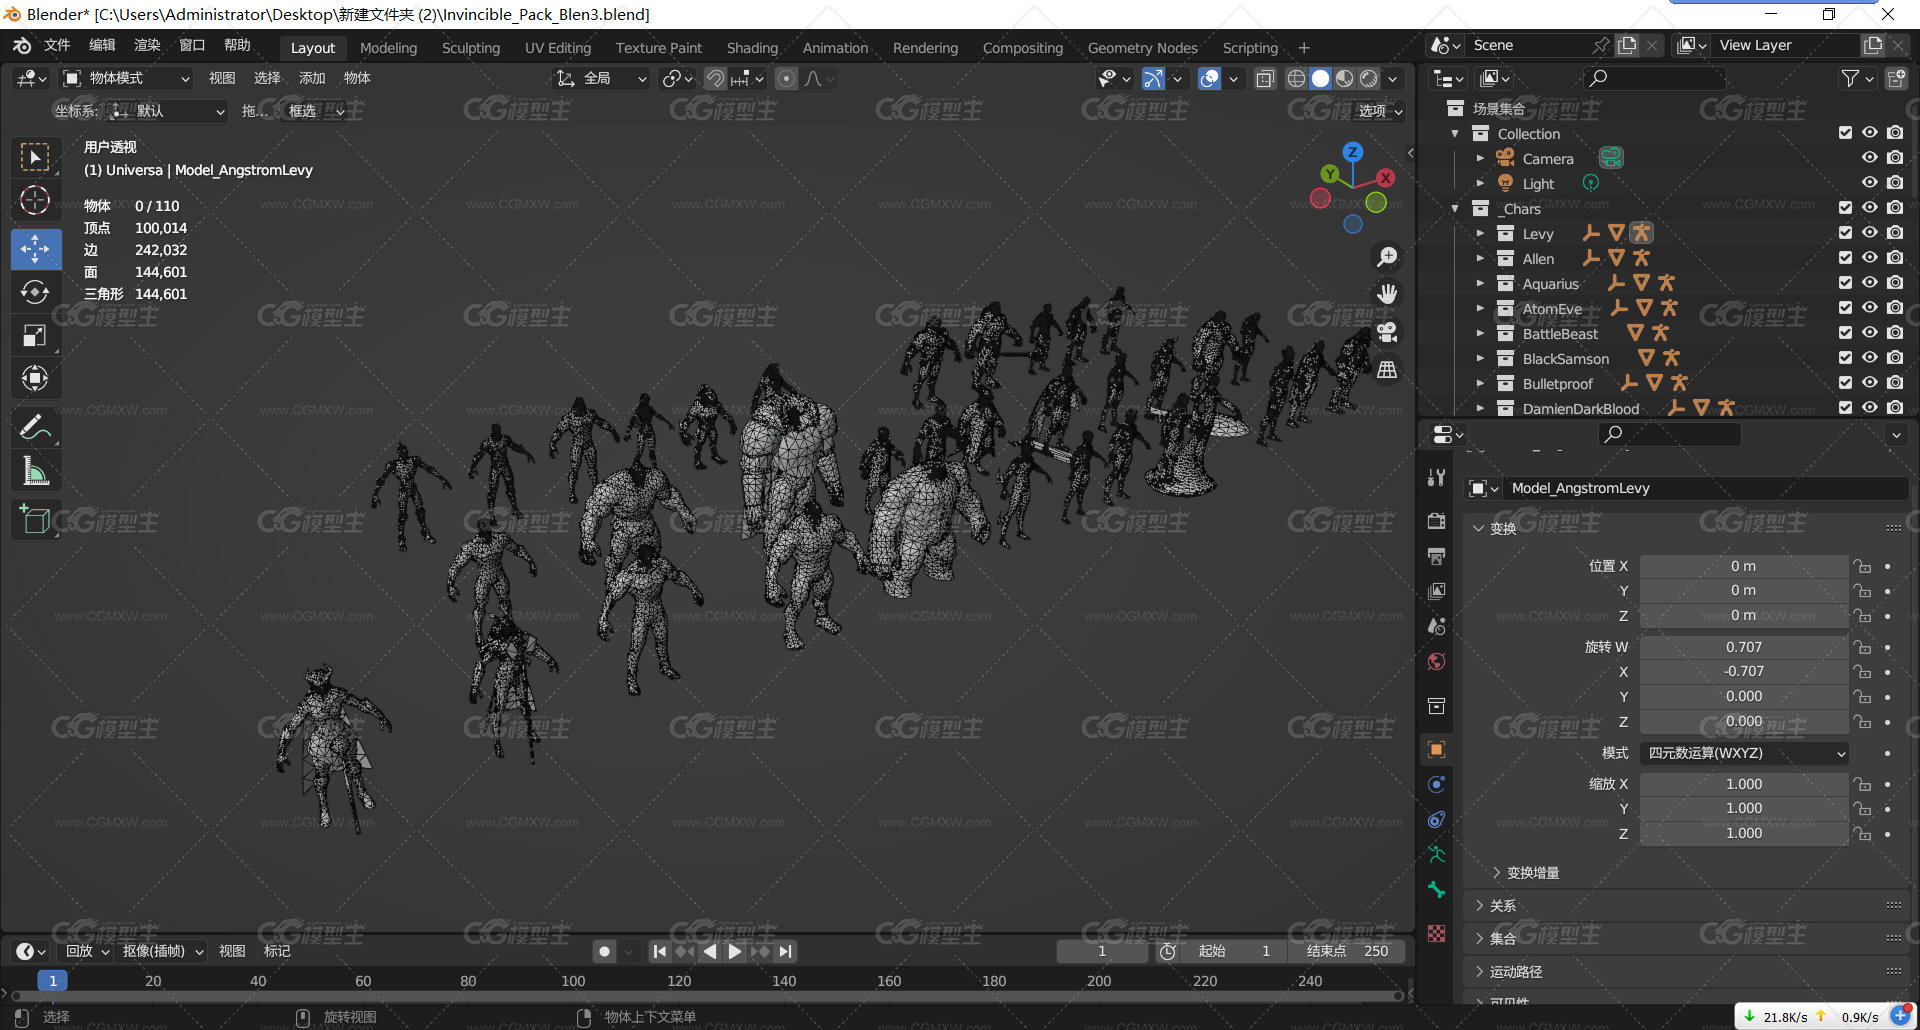Viewport: 1920px width, 1030px height.
Task: Switch to the Sculpting workspace tab
Action: click(x=470, y=48)
